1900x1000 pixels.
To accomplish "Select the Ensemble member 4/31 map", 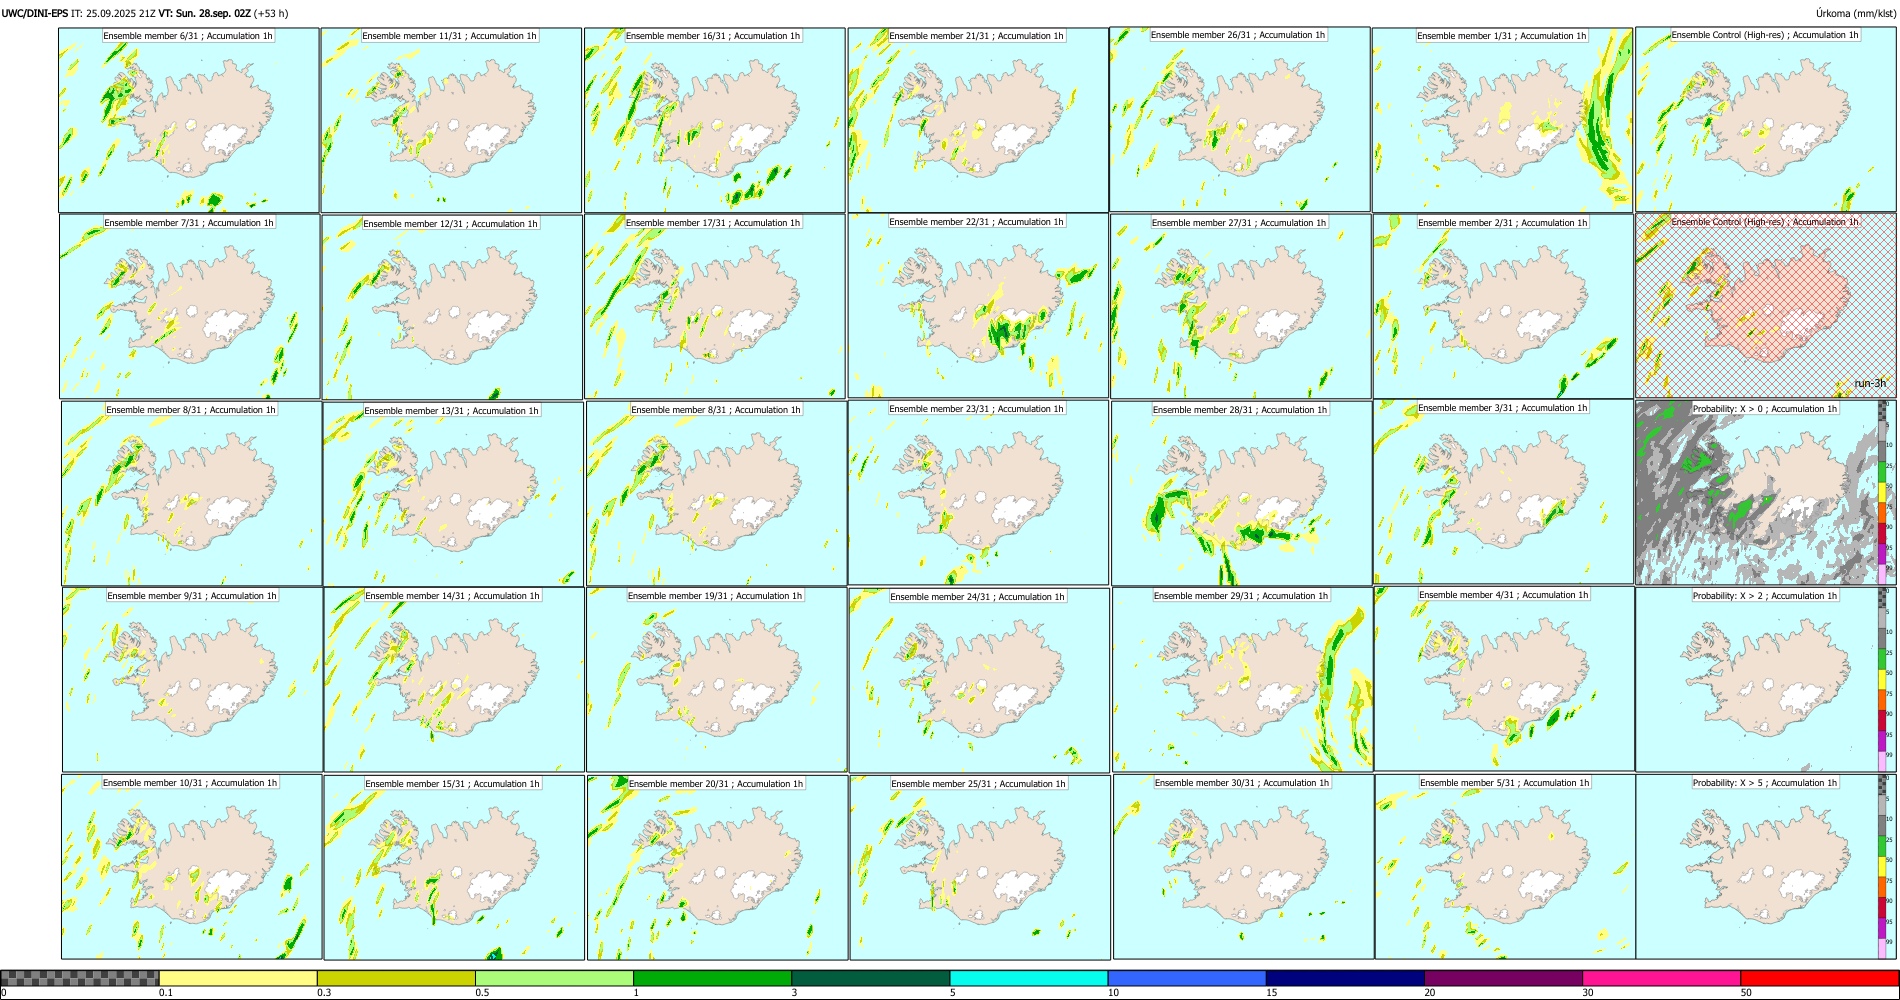I will (x=1505, y=679).
